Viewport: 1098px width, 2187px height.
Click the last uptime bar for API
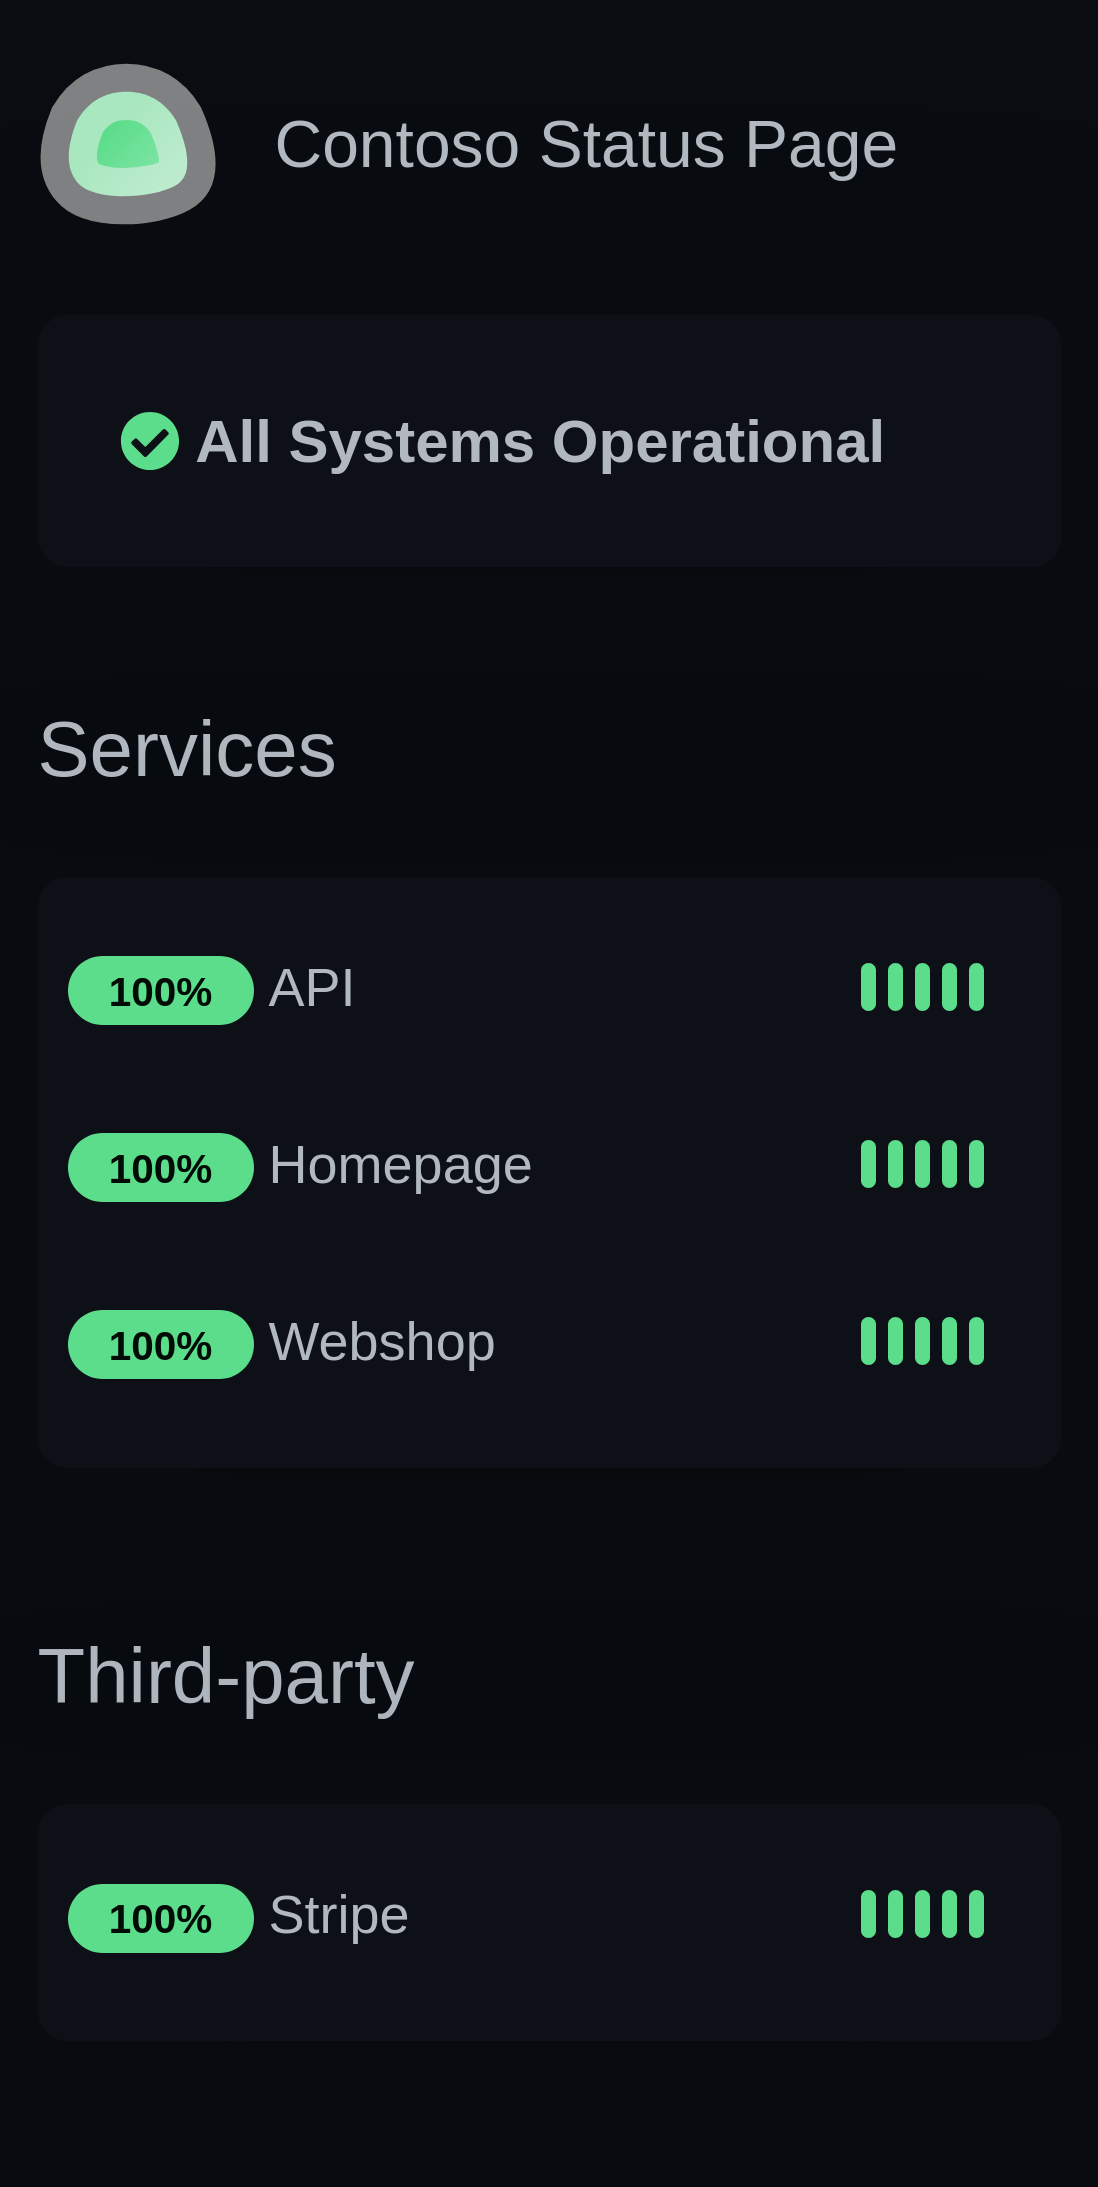[x=976, y=986]
